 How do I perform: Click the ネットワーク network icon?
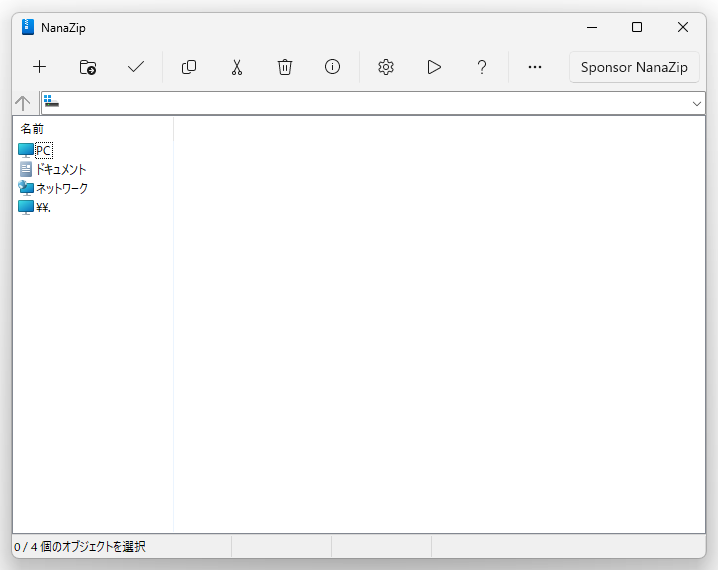[x=26, y=188]
